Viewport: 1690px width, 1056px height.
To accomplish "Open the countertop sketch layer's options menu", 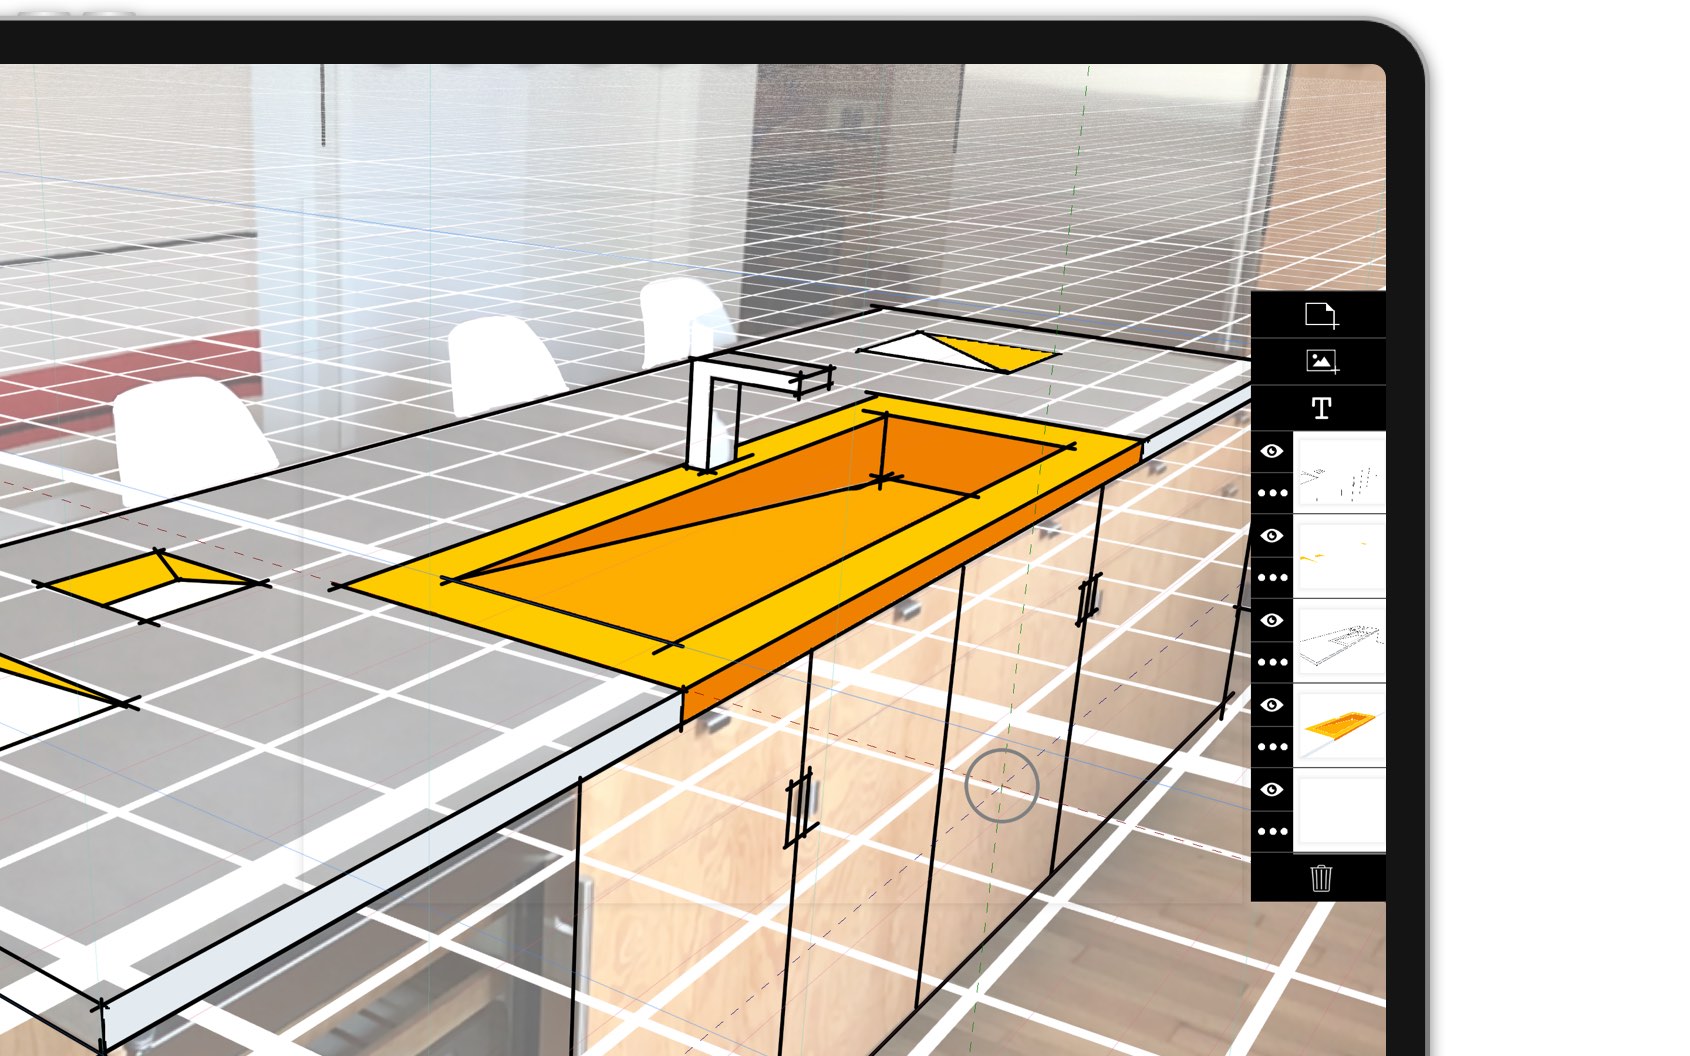I will pos(1271,660).
